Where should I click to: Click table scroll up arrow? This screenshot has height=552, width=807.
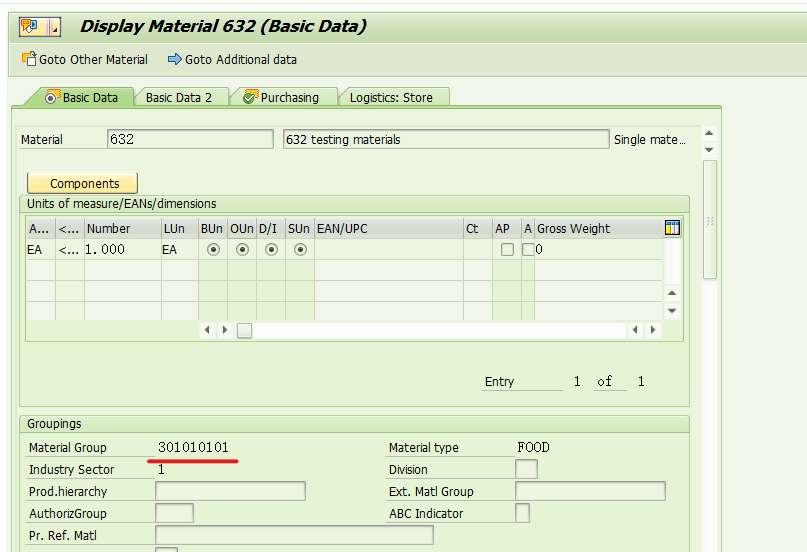pos(672,293)
